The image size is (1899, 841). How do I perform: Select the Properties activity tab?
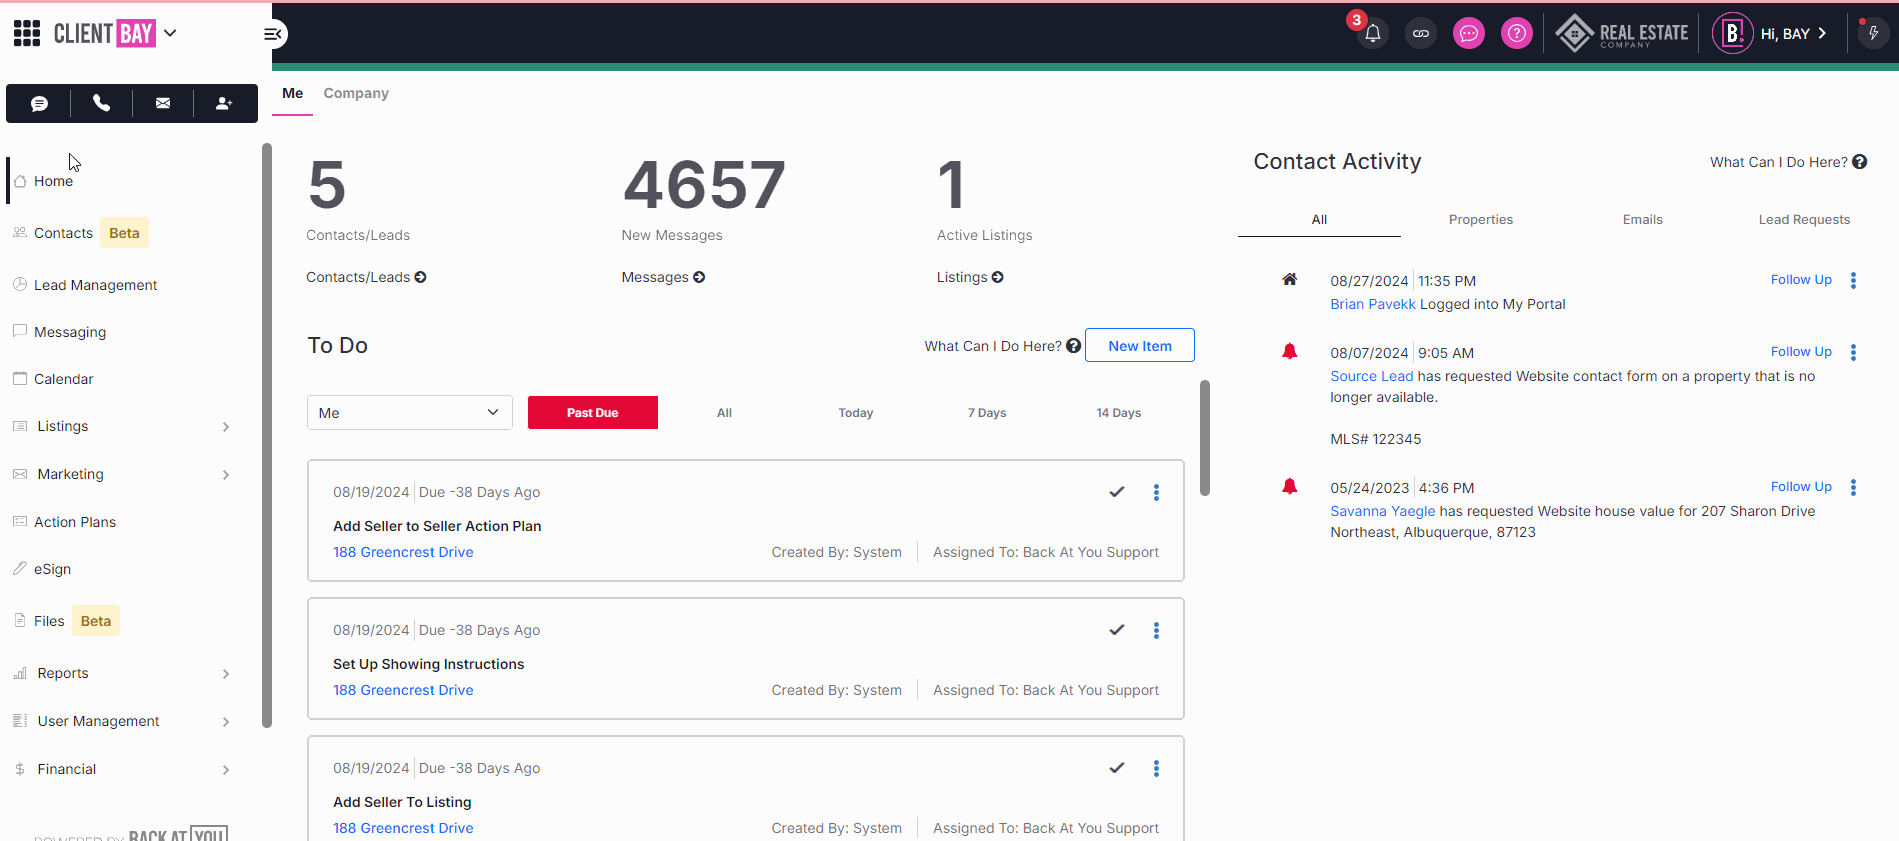click(1481, 220)
